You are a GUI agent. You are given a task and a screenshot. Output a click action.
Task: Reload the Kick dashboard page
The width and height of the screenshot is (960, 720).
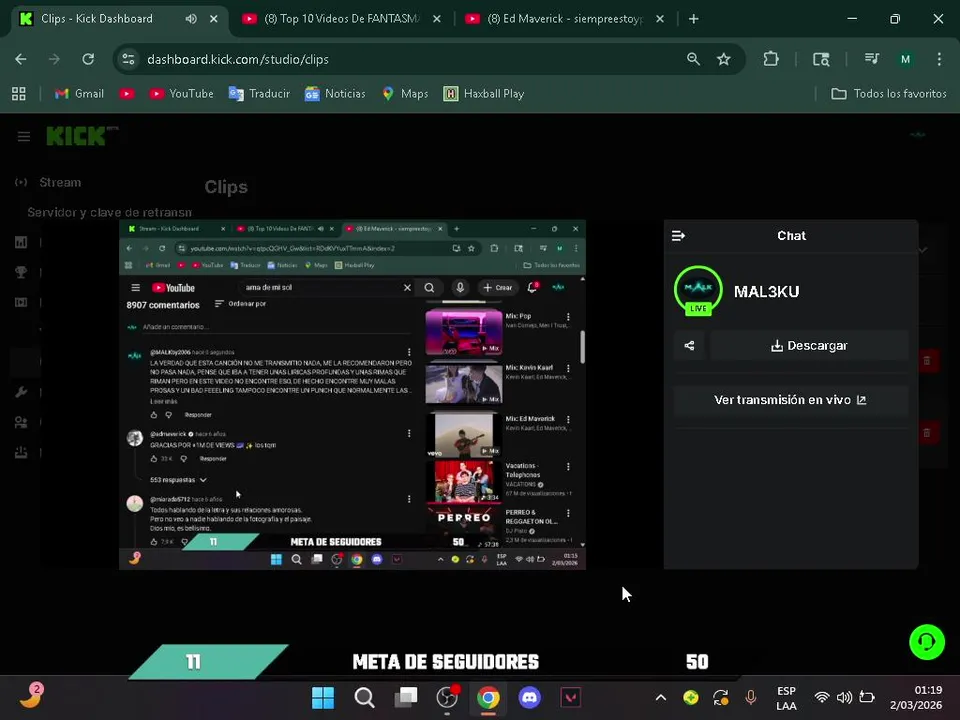click(x=88, y=59)
